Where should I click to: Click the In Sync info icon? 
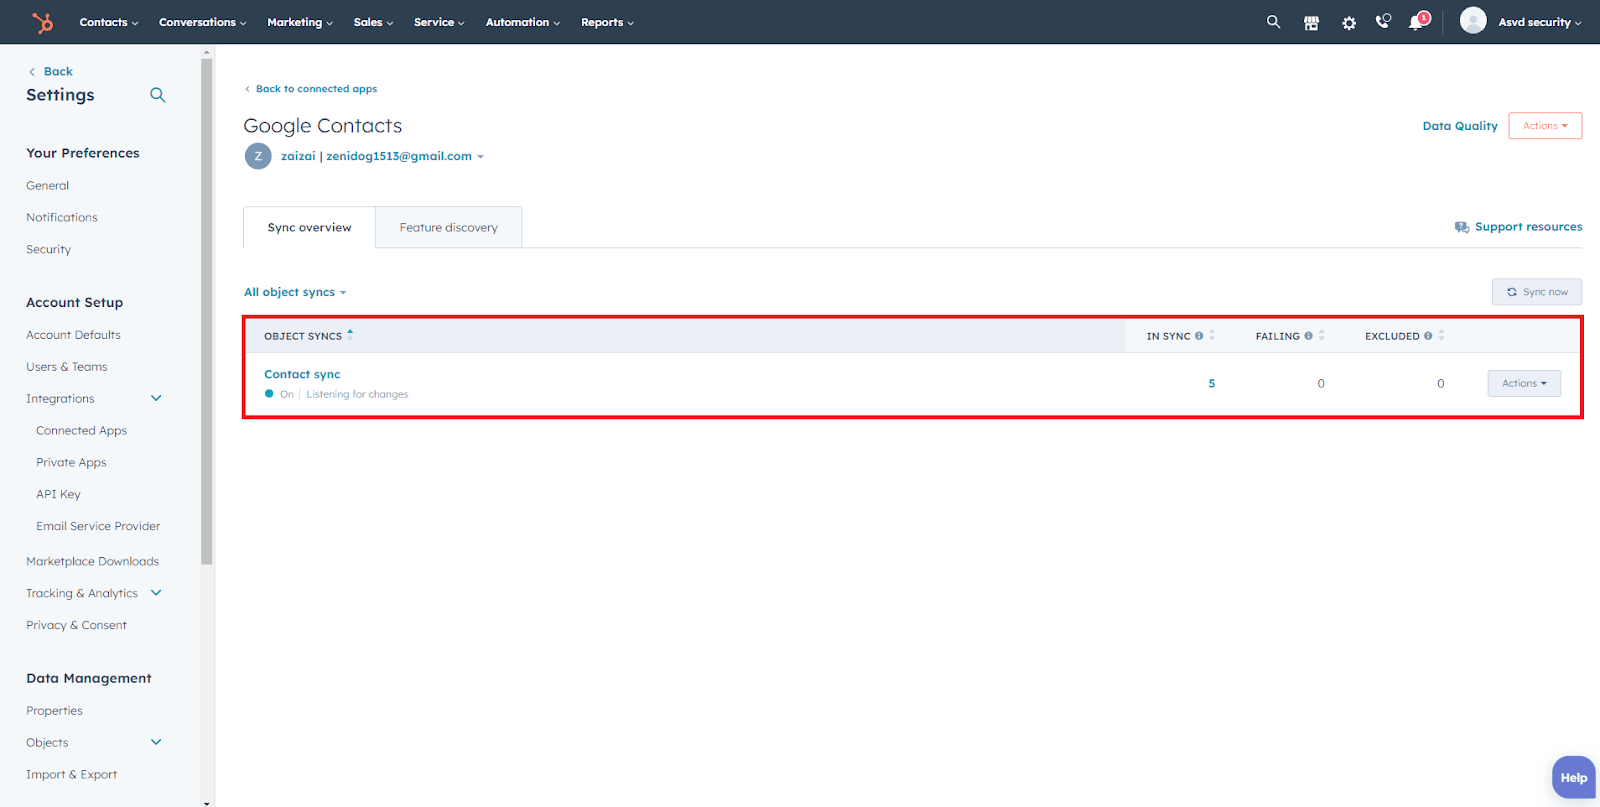(x=1199, y=336)
